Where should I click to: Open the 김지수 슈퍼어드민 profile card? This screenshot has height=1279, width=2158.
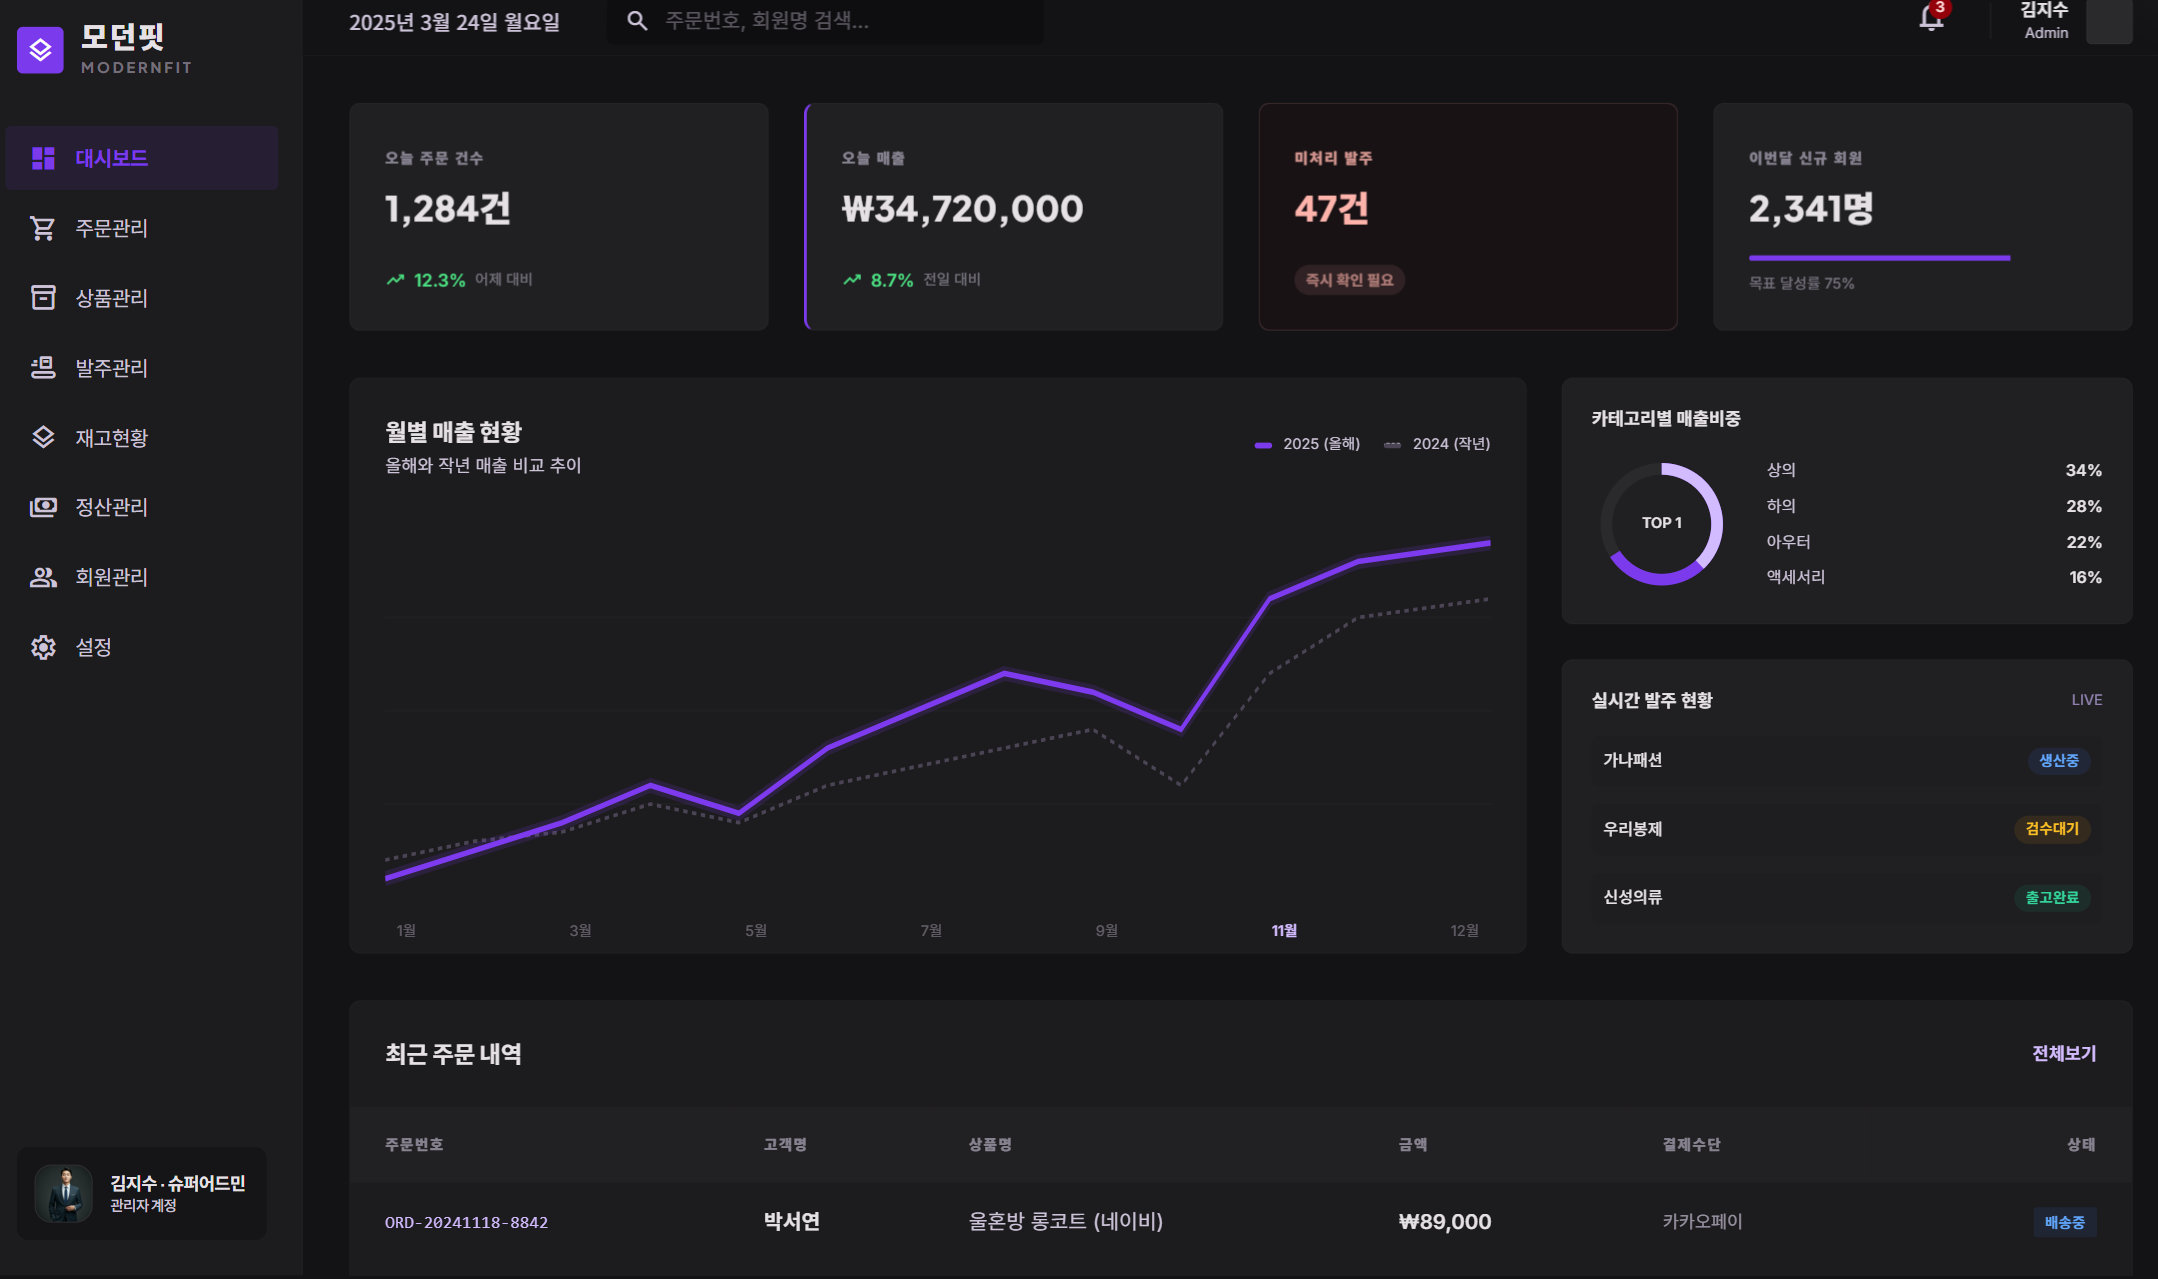142,1193
